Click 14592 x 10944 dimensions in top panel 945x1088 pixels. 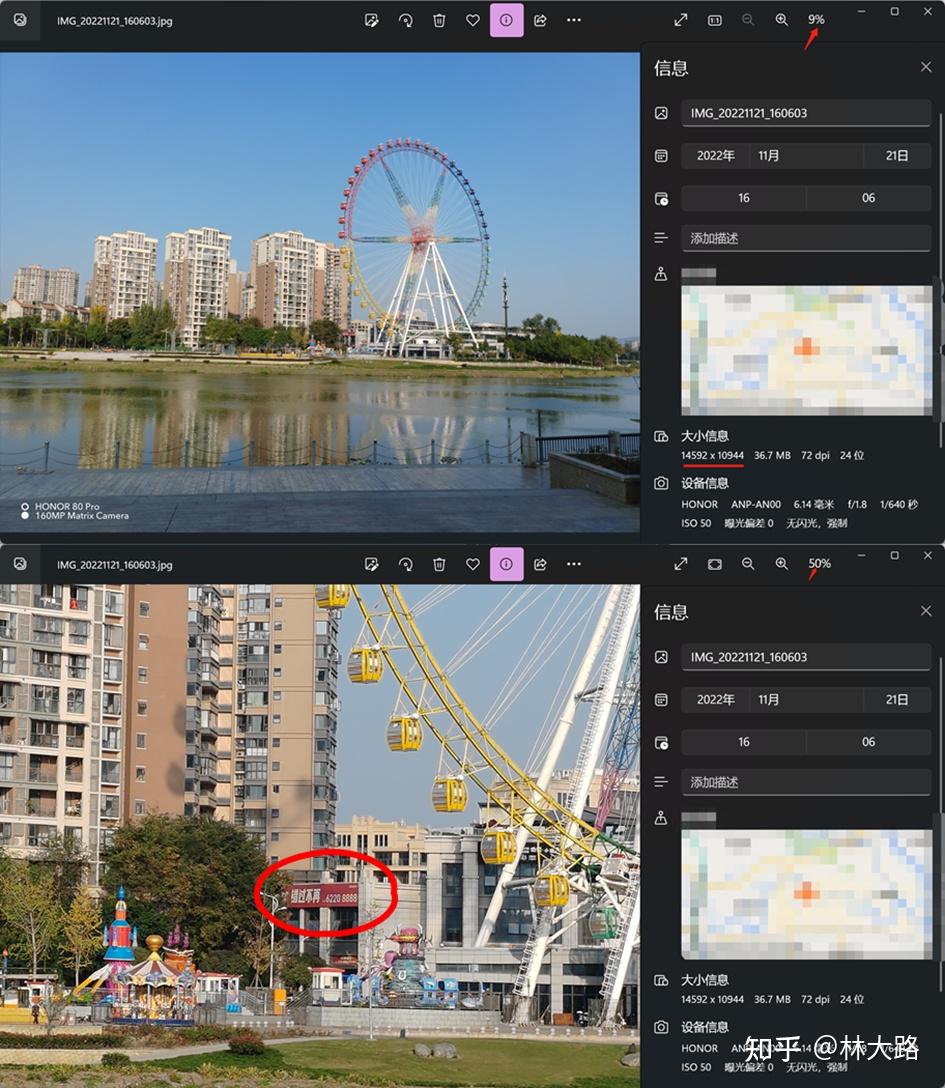[712, 455]
